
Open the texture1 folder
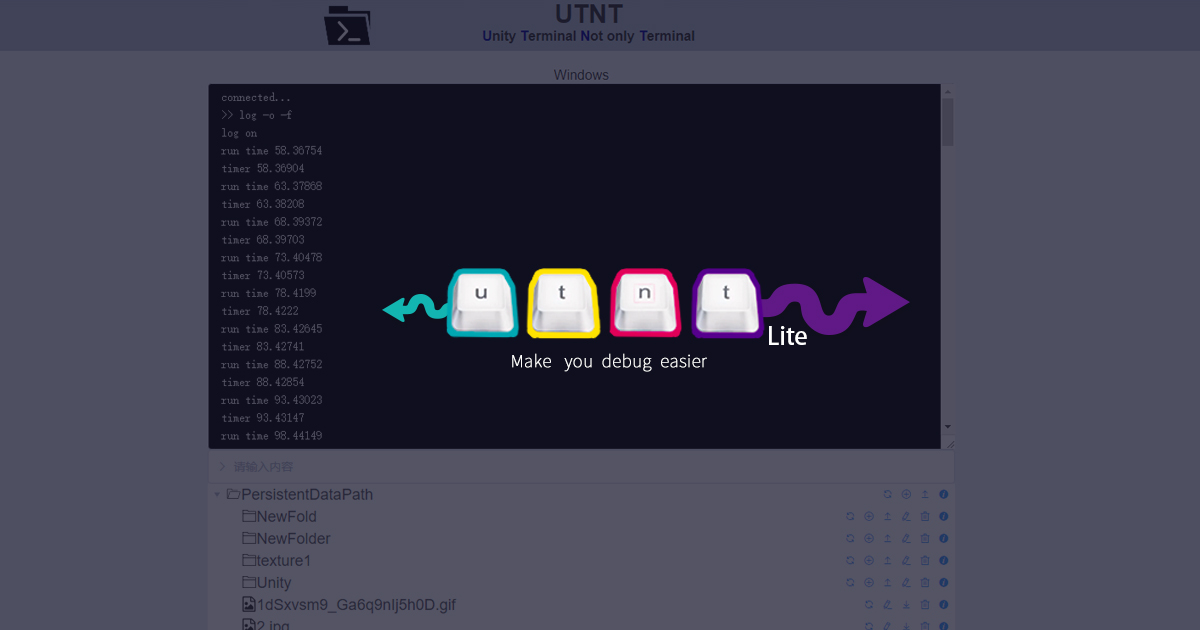tap(277, 560)
